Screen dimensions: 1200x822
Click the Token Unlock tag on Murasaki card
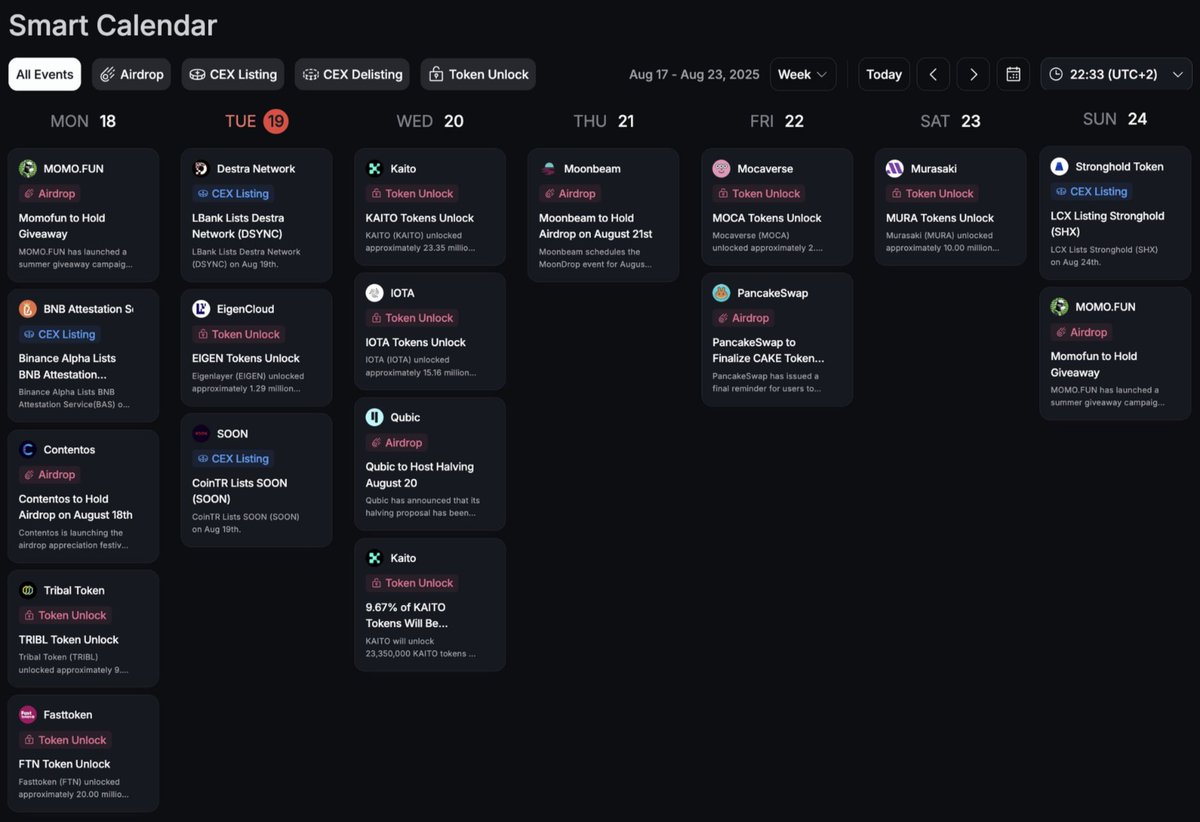(932, 193)
